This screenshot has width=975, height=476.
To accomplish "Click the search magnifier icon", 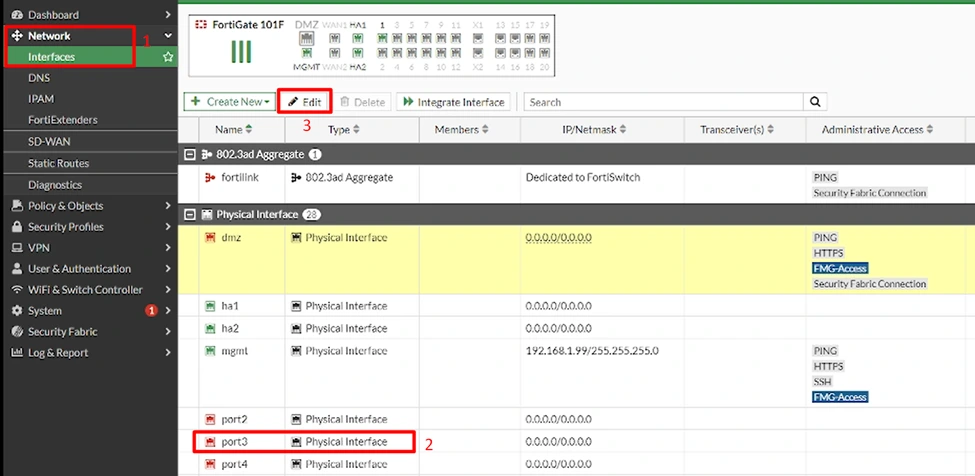I will click(815, 102).
